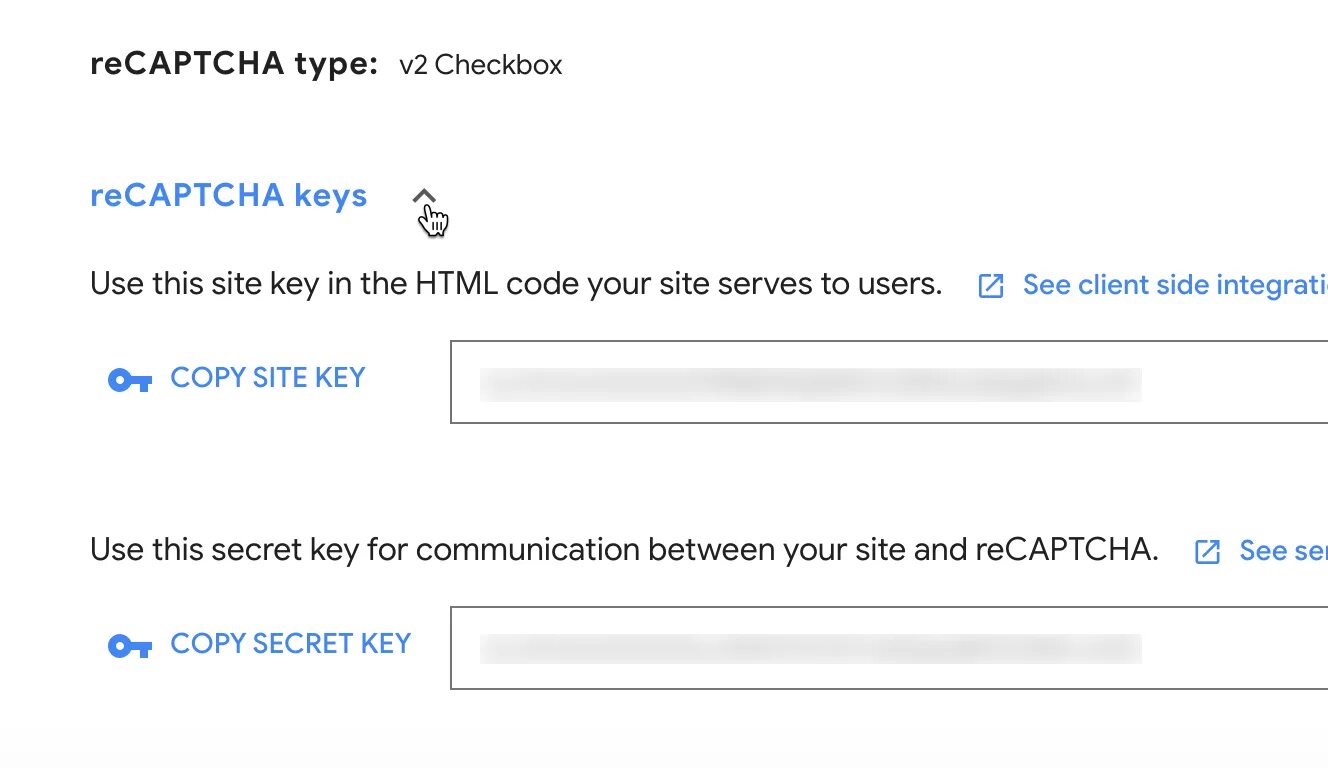Click the secret key communication description
Screen dimensions: 1328x768
click(x=624, y=550)
